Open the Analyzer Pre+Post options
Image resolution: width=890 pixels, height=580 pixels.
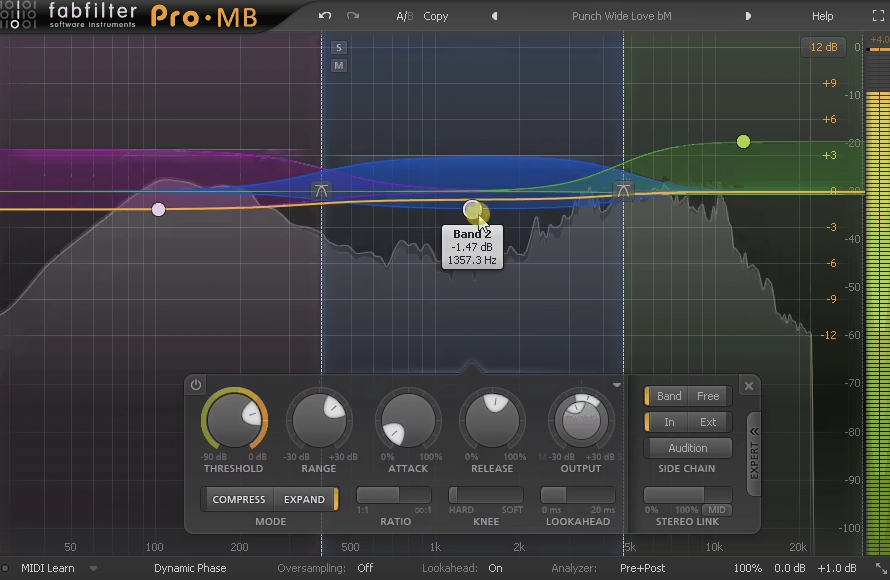(641, 567)
